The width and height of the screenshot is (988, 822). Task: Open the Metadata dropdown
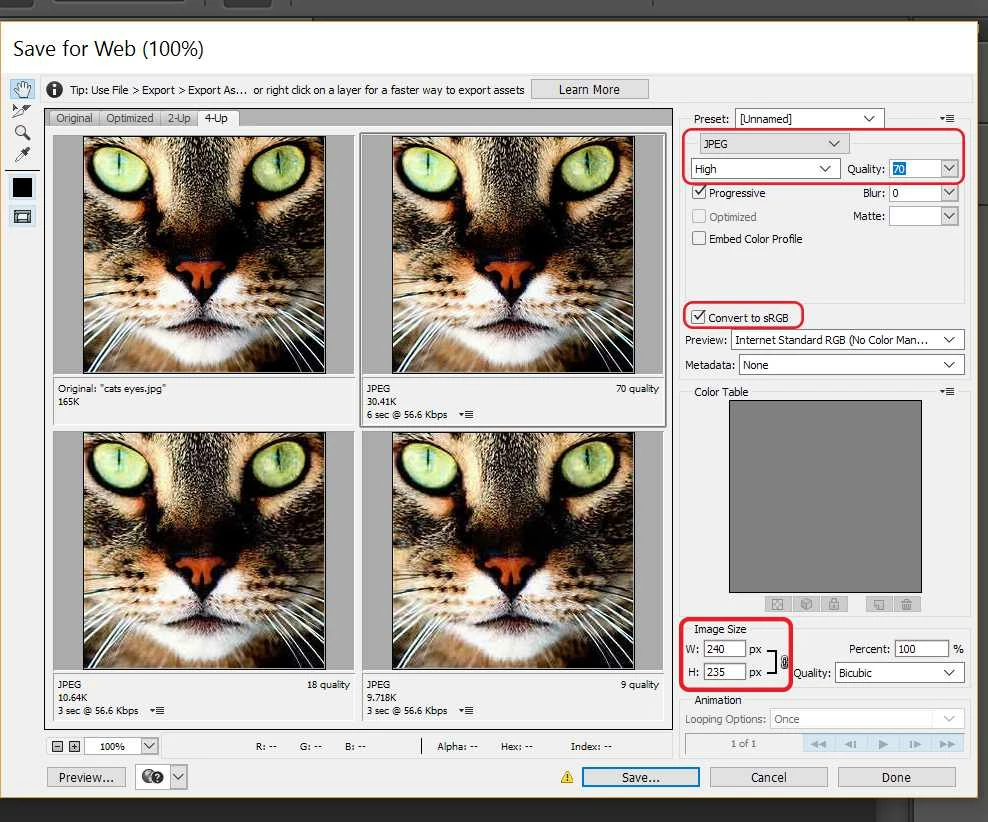coord(851,365)
